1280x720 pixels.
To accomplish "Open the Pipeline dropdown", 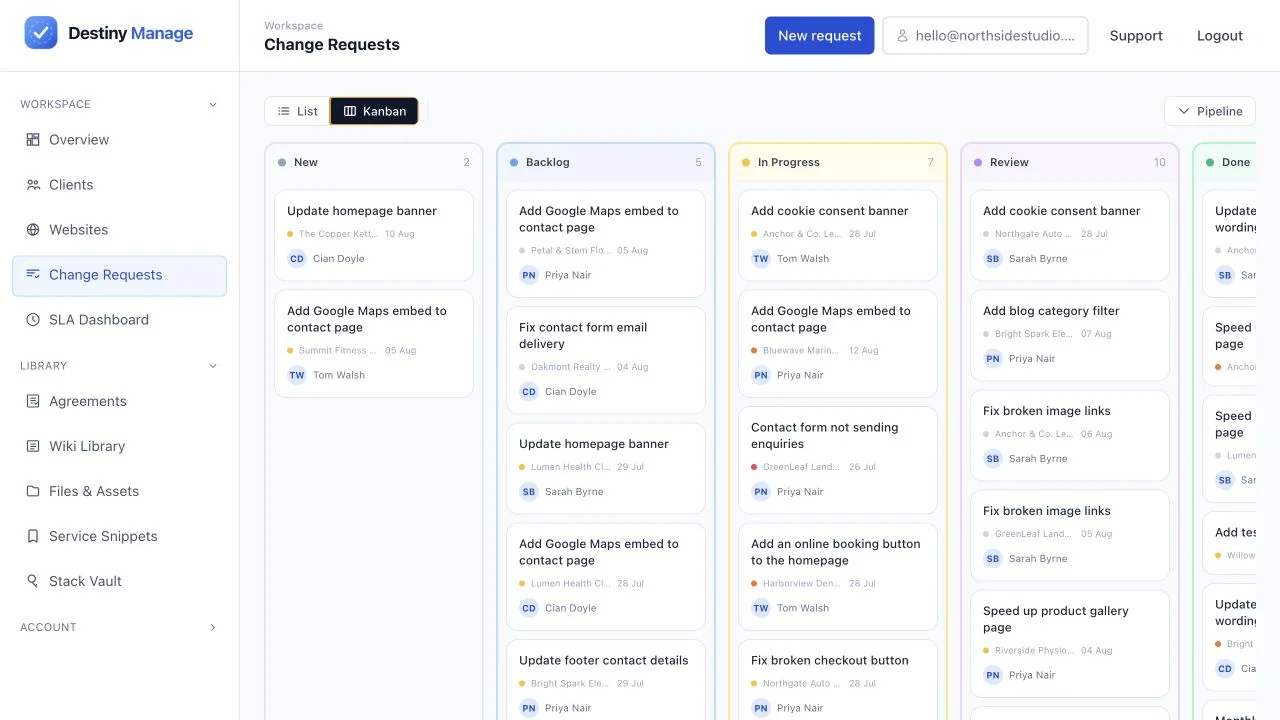I will 1210,111.
